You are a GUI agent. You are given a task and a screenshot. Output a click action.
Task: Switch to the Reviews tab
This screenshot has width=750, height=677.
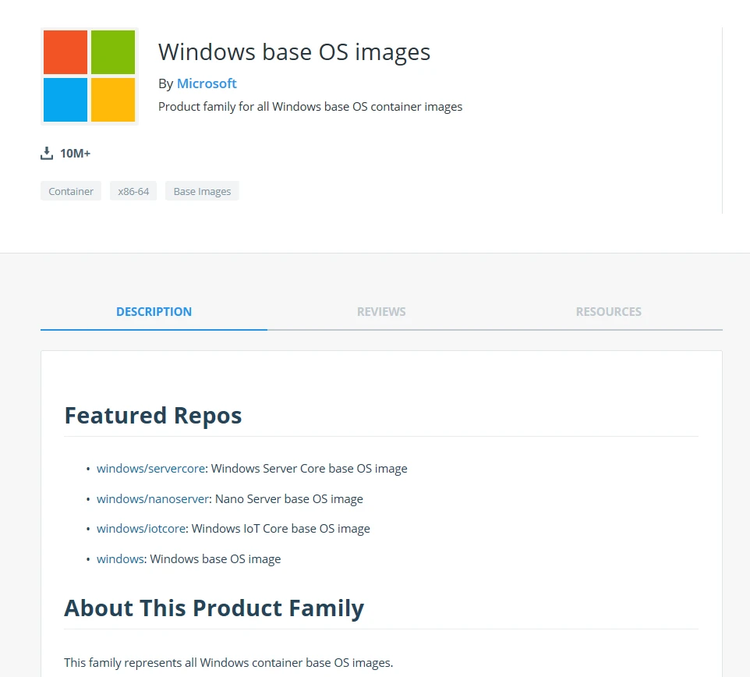[381, 312]
